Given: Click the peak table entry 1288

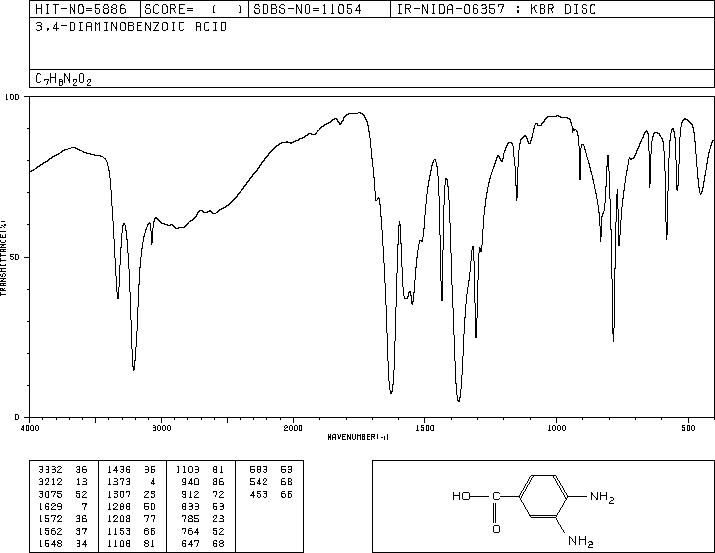Looking at the screenshot, I should click(119, 506).
